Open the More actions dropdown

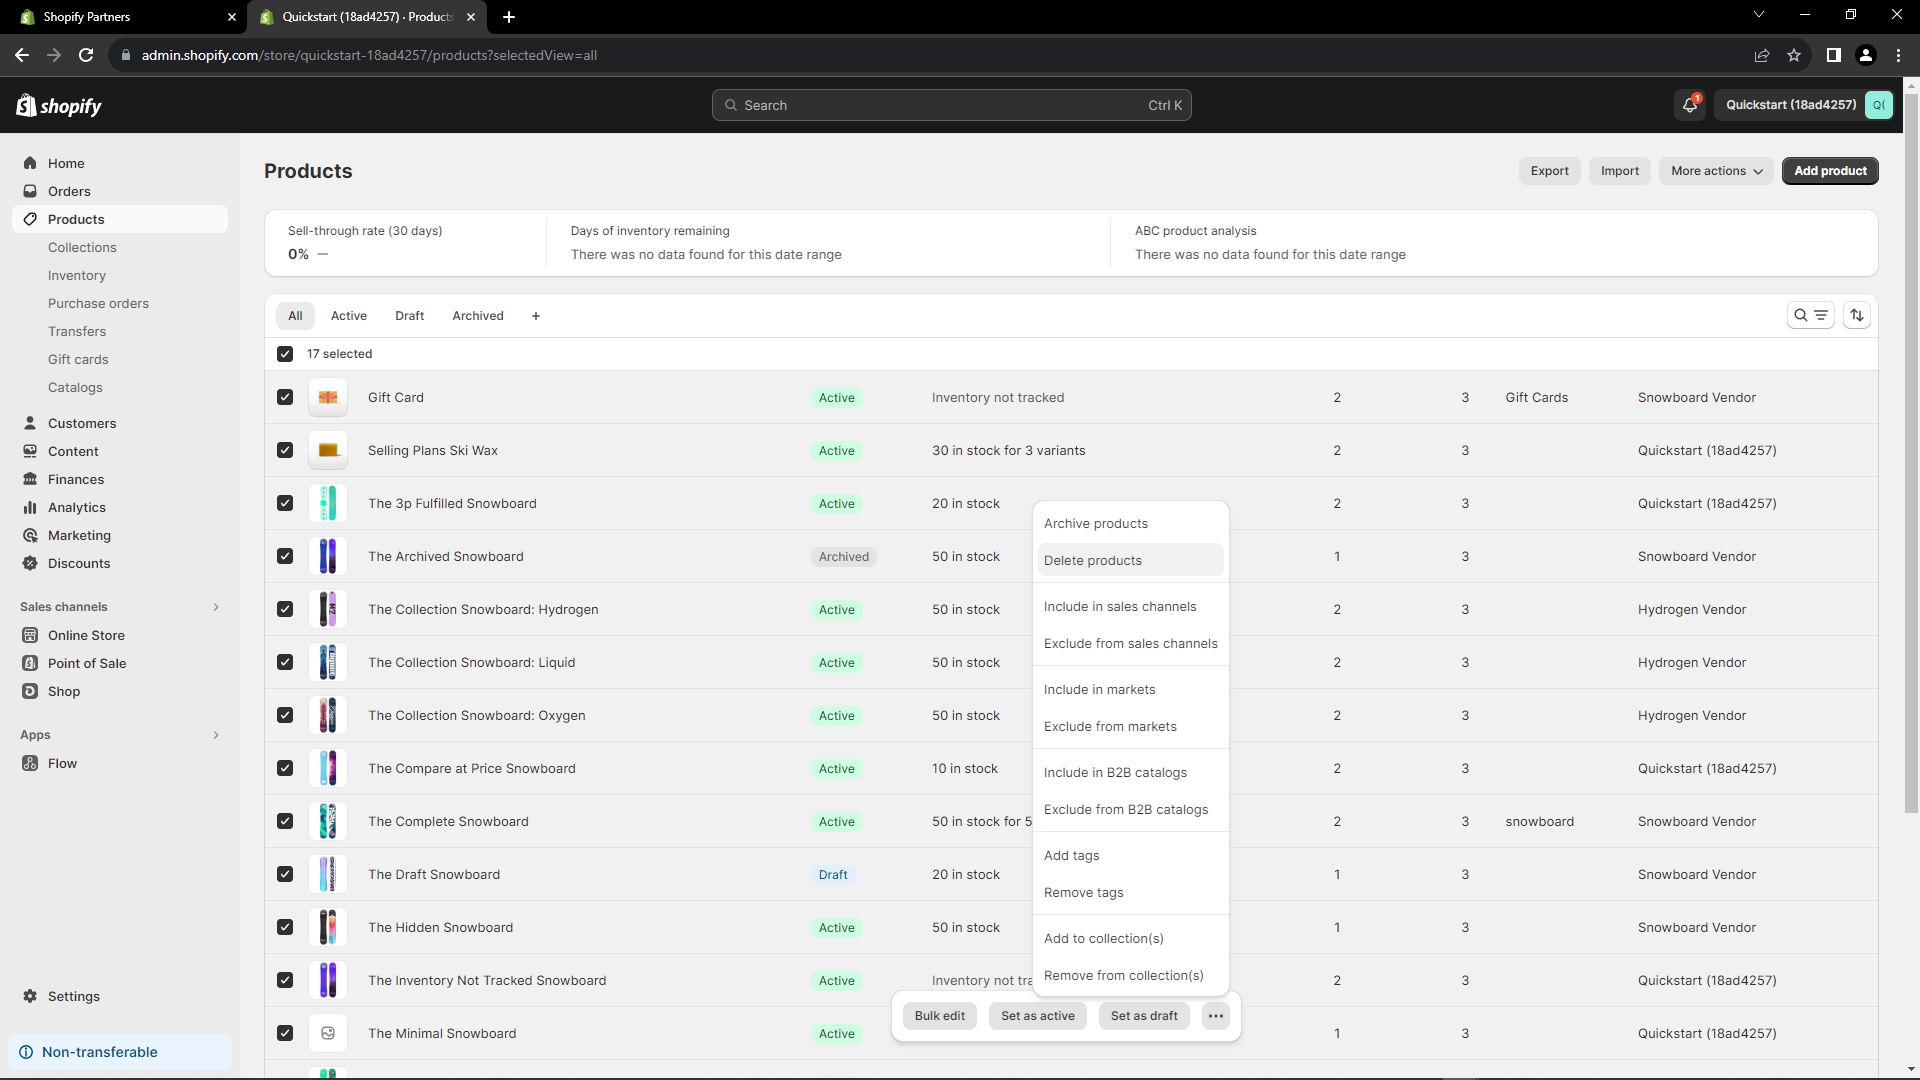click(x=1714, y=170)
